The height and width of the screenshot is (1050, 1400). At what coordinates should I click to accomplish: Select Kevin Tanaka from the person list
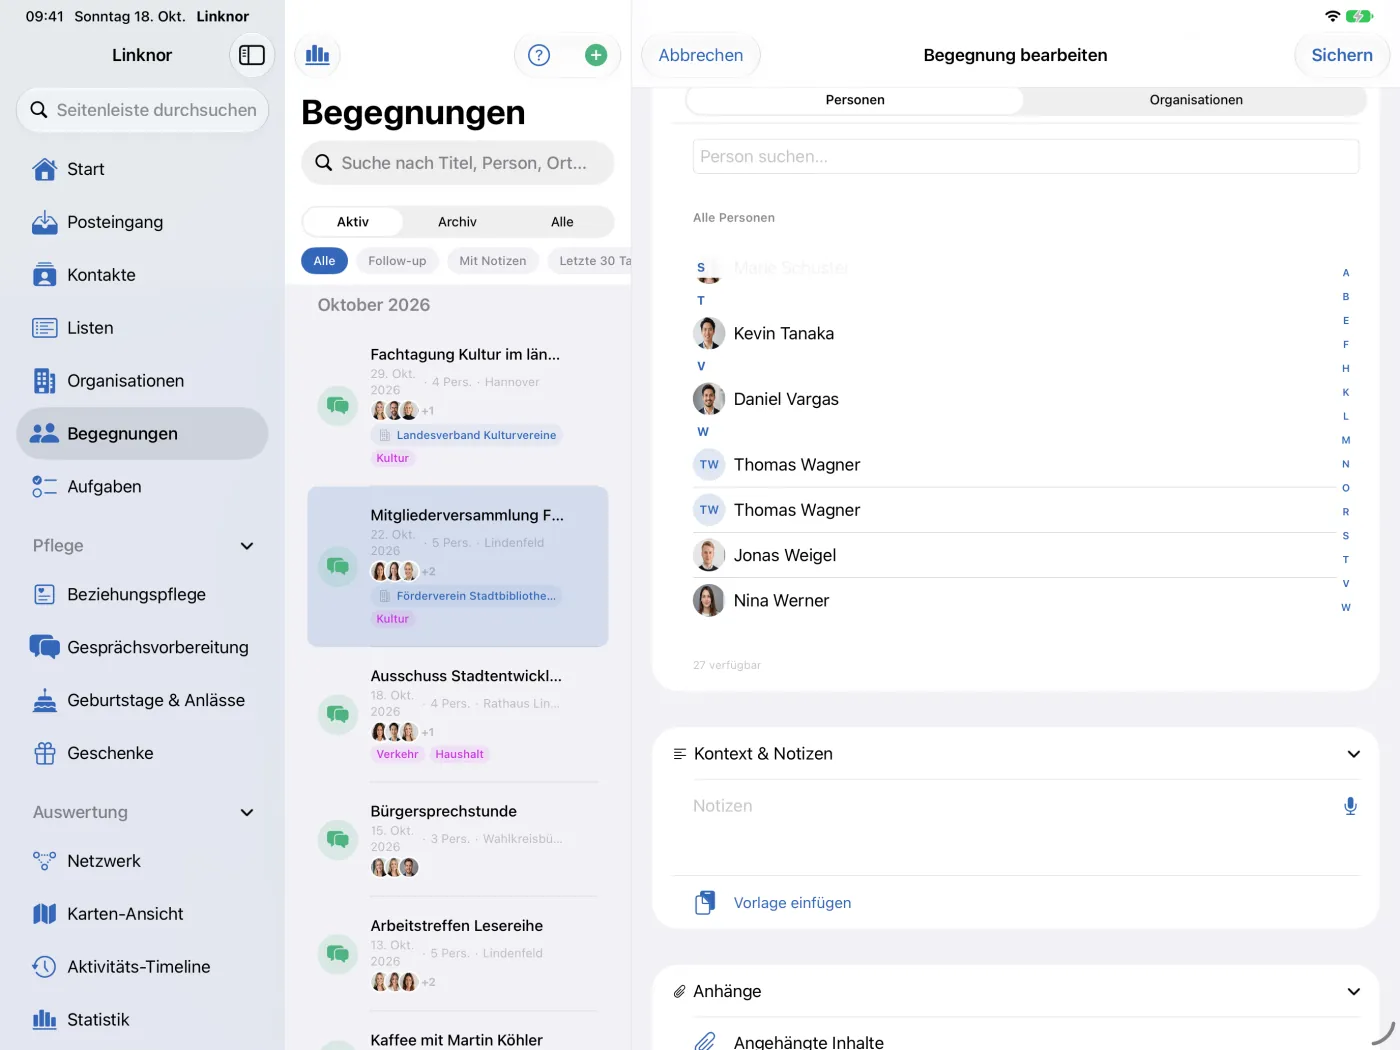click(1014, 333)
